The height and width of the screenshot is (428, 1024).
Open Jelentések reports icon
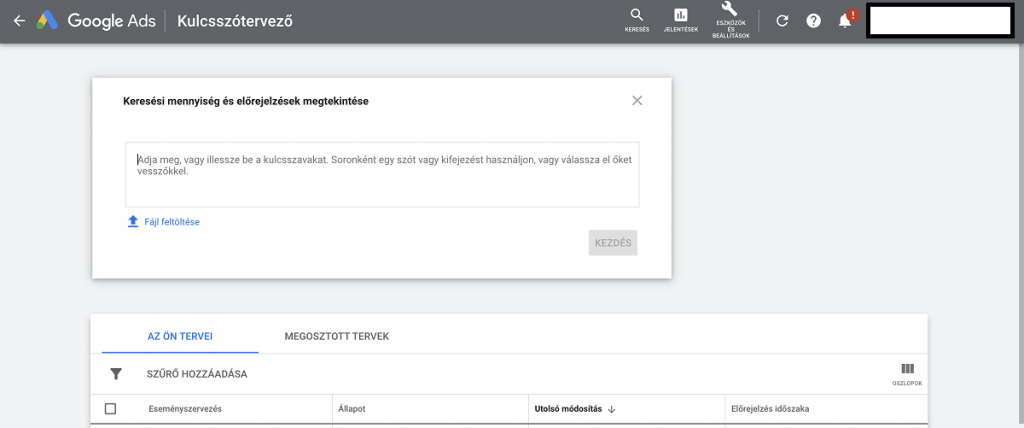681,20
